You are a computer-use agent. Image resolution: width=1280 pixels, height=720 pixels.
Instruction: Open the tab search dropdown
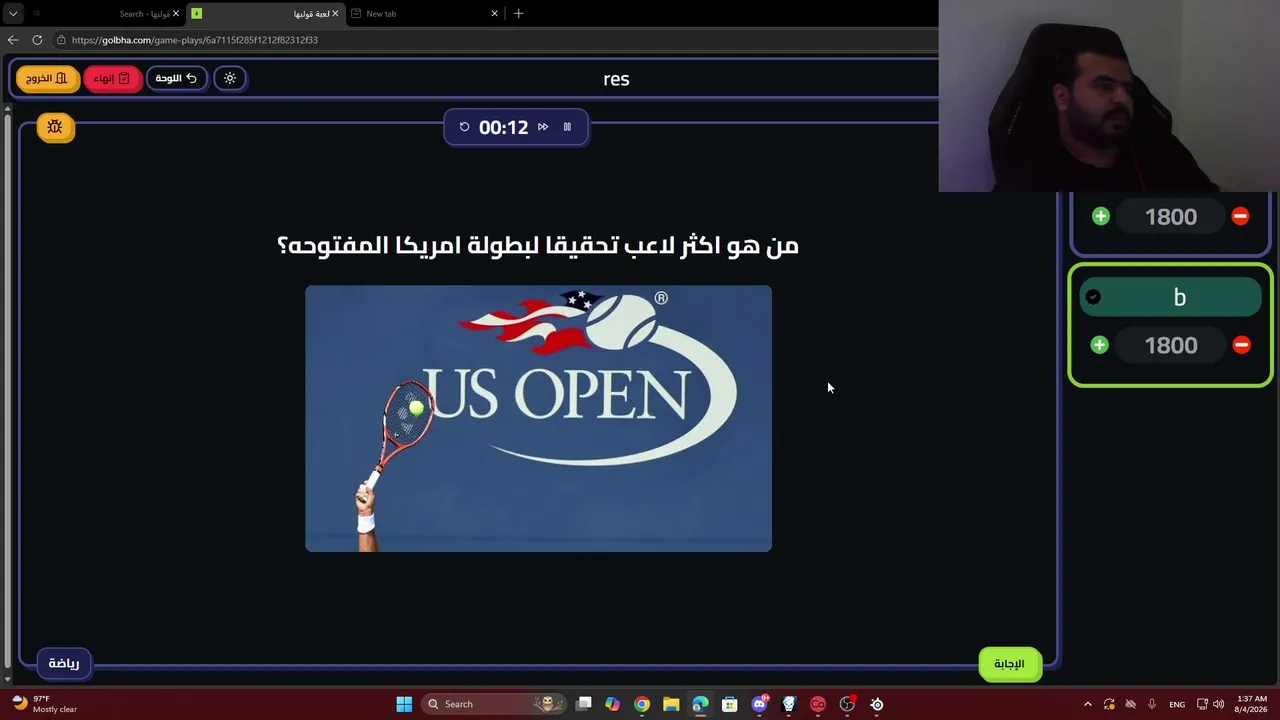13,14
